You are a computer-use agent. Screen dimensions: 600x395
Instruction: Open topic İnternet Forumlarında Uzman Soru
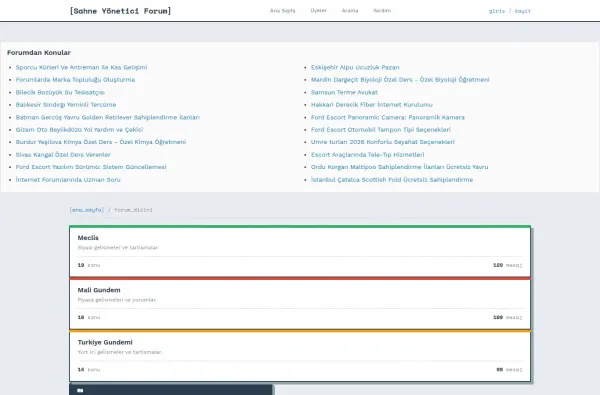point(68,180)
